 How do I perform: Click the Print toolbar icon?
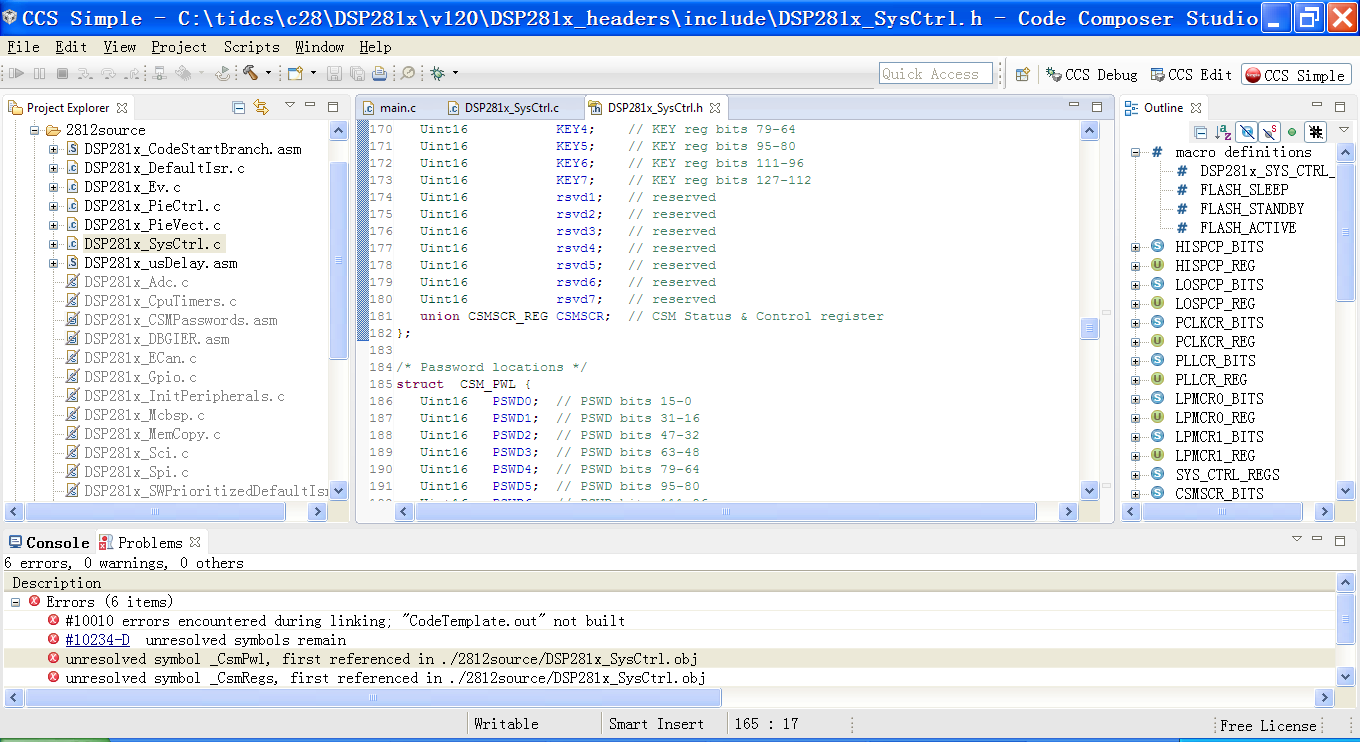pyautogui.click(x=379, y=73)
